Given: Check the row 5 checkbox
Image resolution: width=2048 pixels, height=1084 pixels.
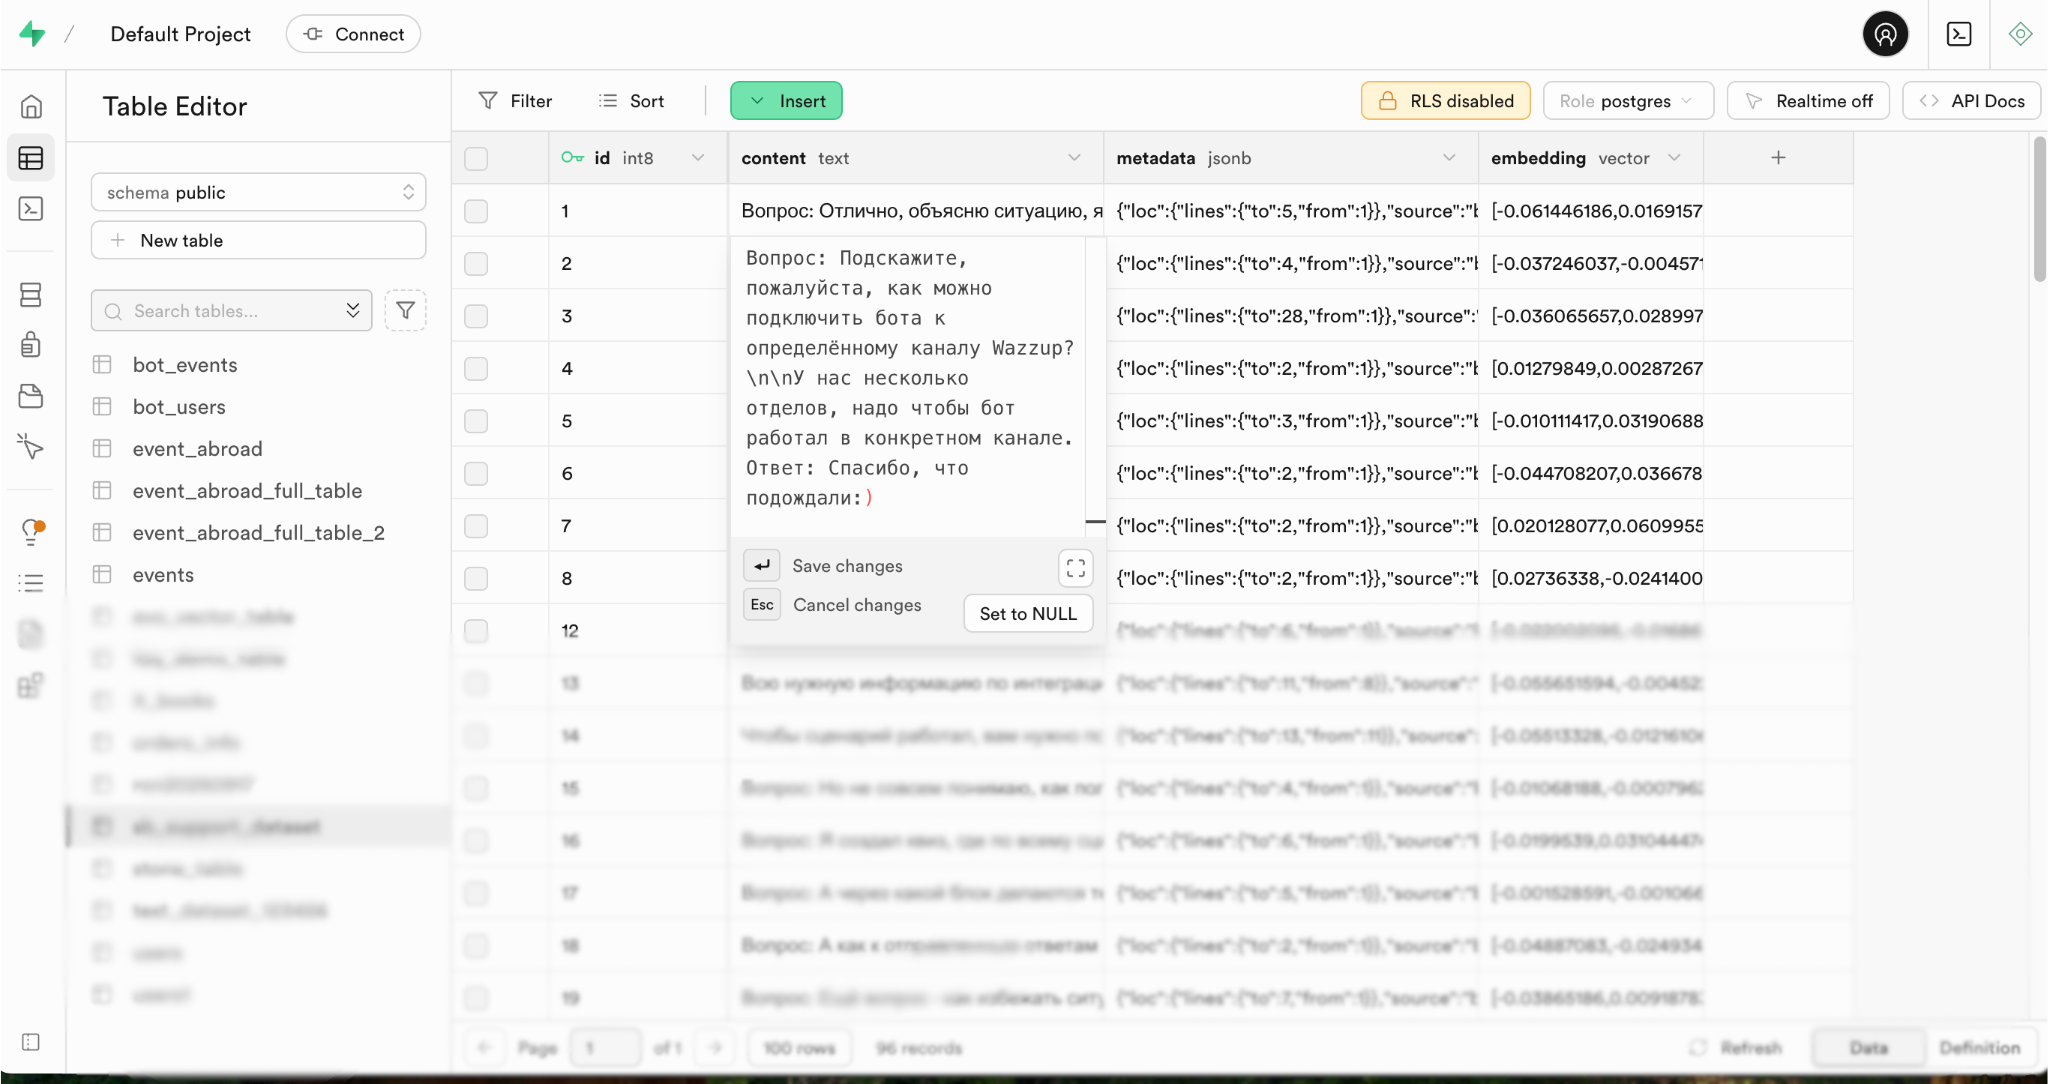Looking at the screenshot, I should coord(476,421).
